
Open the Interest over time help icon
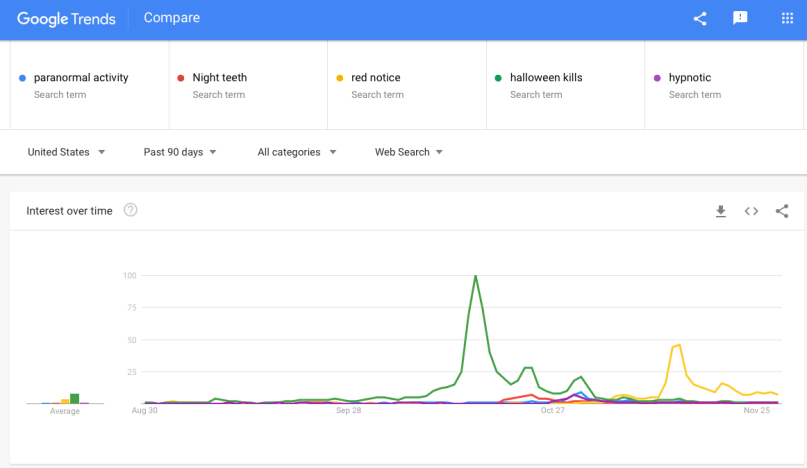(x=130, y=210)
